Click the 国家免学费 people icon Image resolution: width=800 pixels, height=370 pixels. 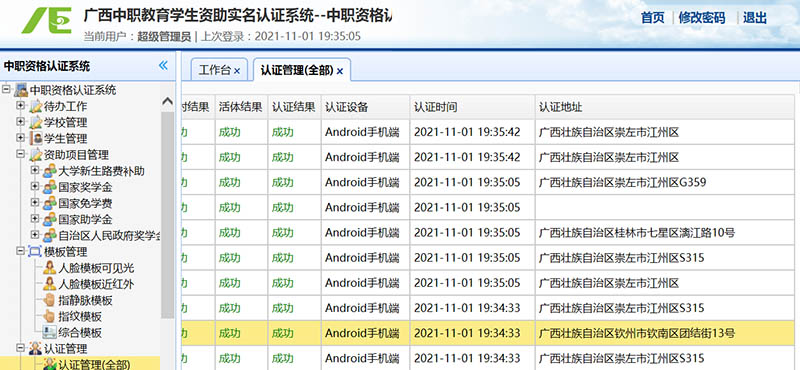50,204
